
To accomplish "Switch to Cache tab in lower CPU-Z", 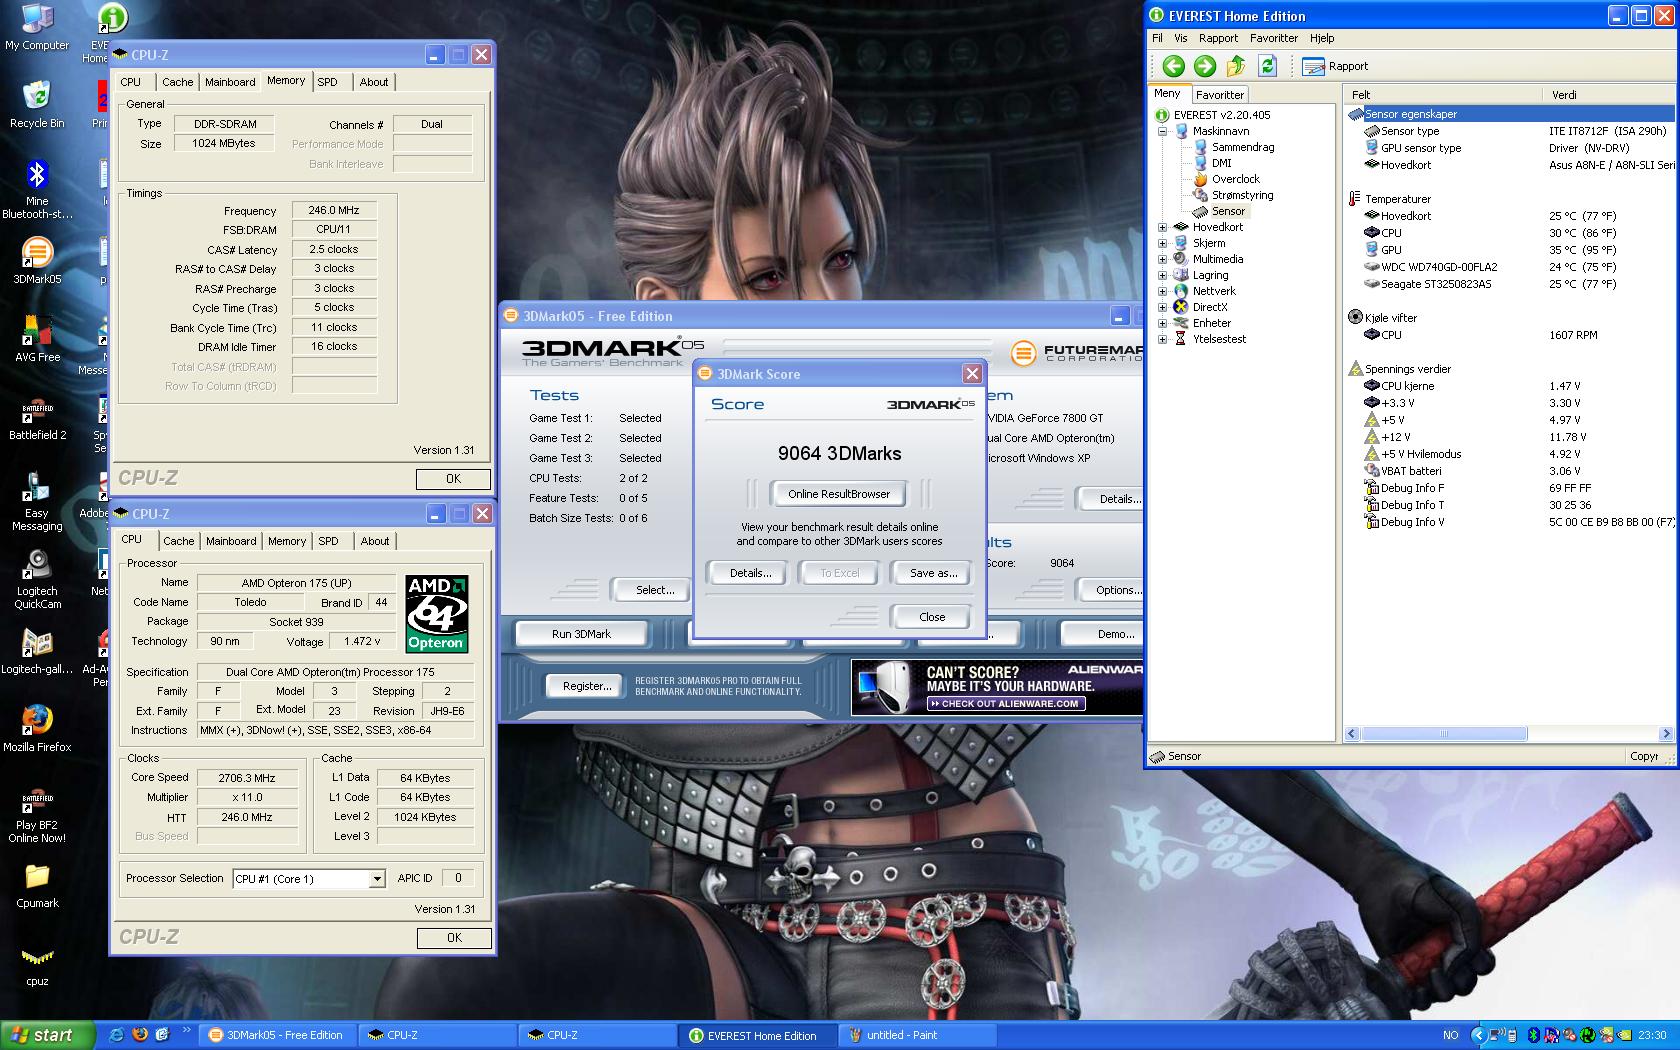I will point(178,541).
